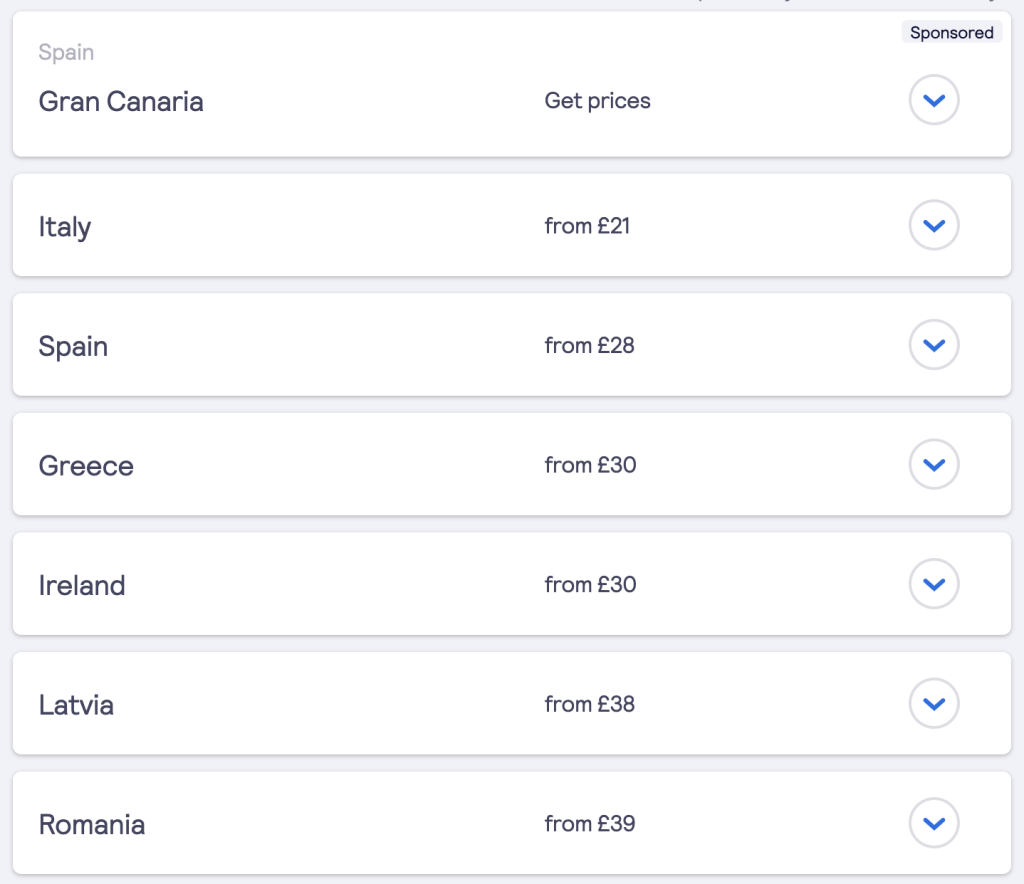Viewport: 1024px width, 884px height.
Task: Click the Latvia destination label
Action: pyautogui.click(x=76, y=703)
